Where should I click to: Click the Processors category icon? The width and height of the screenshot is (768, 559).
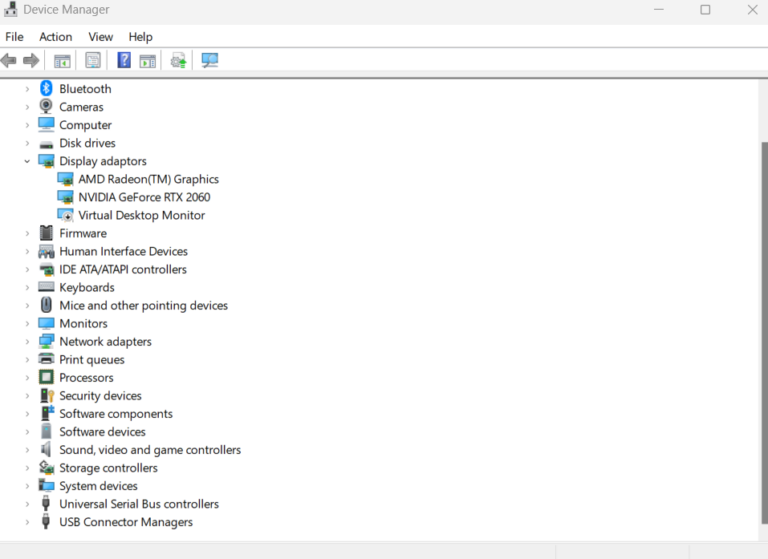[46, 378]
